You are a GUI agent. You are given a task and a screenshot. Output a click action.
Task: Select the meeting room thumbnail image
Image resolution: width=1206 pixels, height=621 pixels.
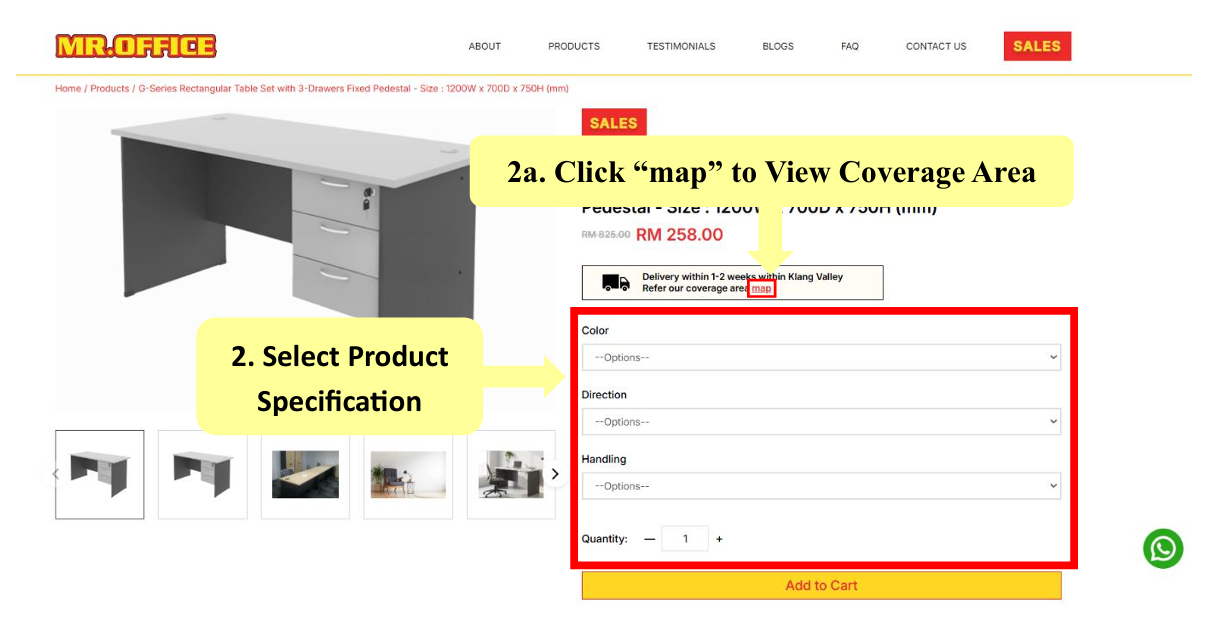[x=305, y=474]
